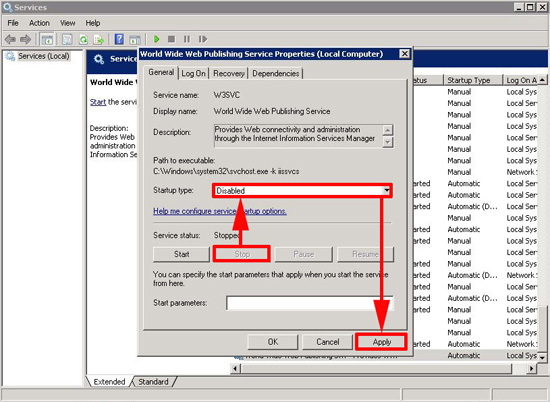
Task: Click the green Start Service icon
Action: click(156, 39)
